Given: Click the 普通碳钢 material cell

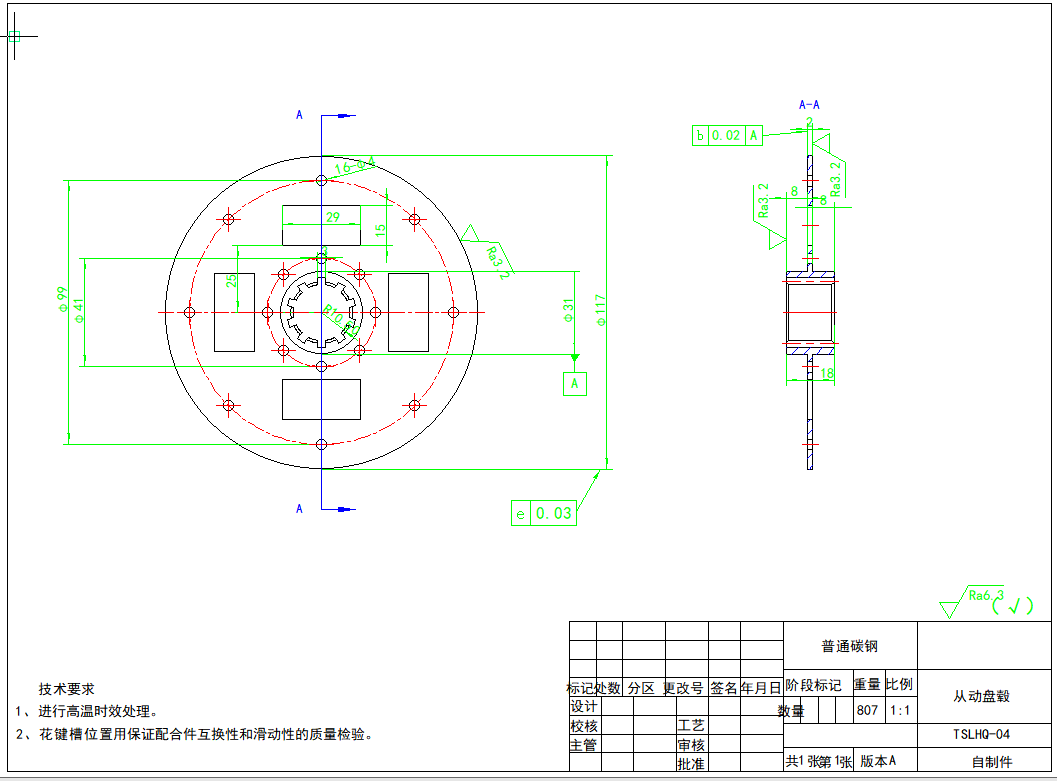Looking at the screenshot, I should [849, 646].
